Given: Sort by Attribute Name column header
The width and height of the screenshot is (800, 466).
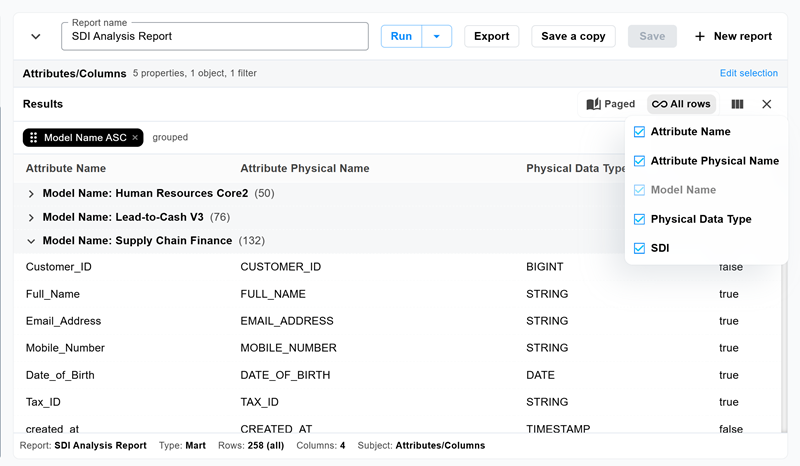Looking at the screenshot, I should pos(66,168).
